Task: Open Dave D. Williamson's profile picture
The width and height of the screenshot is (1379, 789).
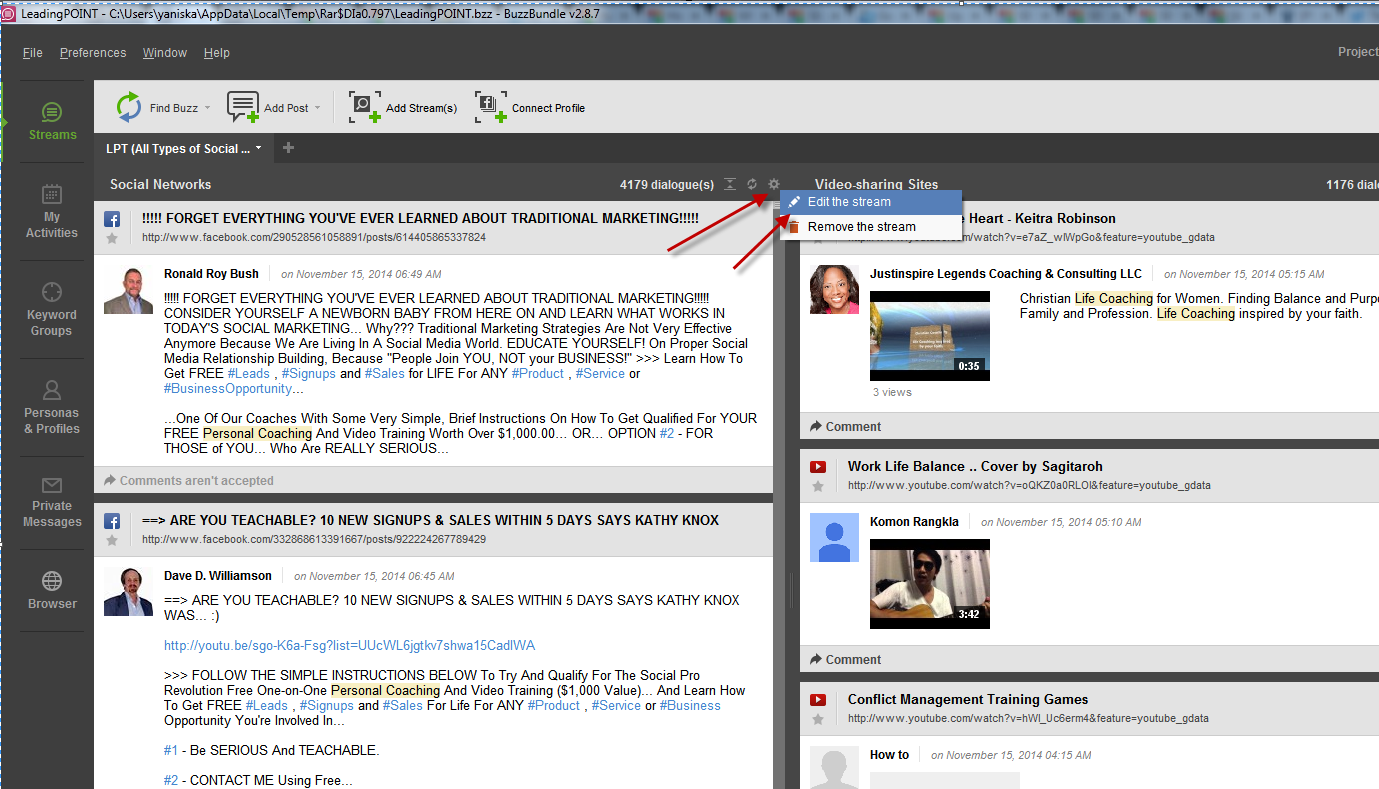Action: [x=129, y=592]
